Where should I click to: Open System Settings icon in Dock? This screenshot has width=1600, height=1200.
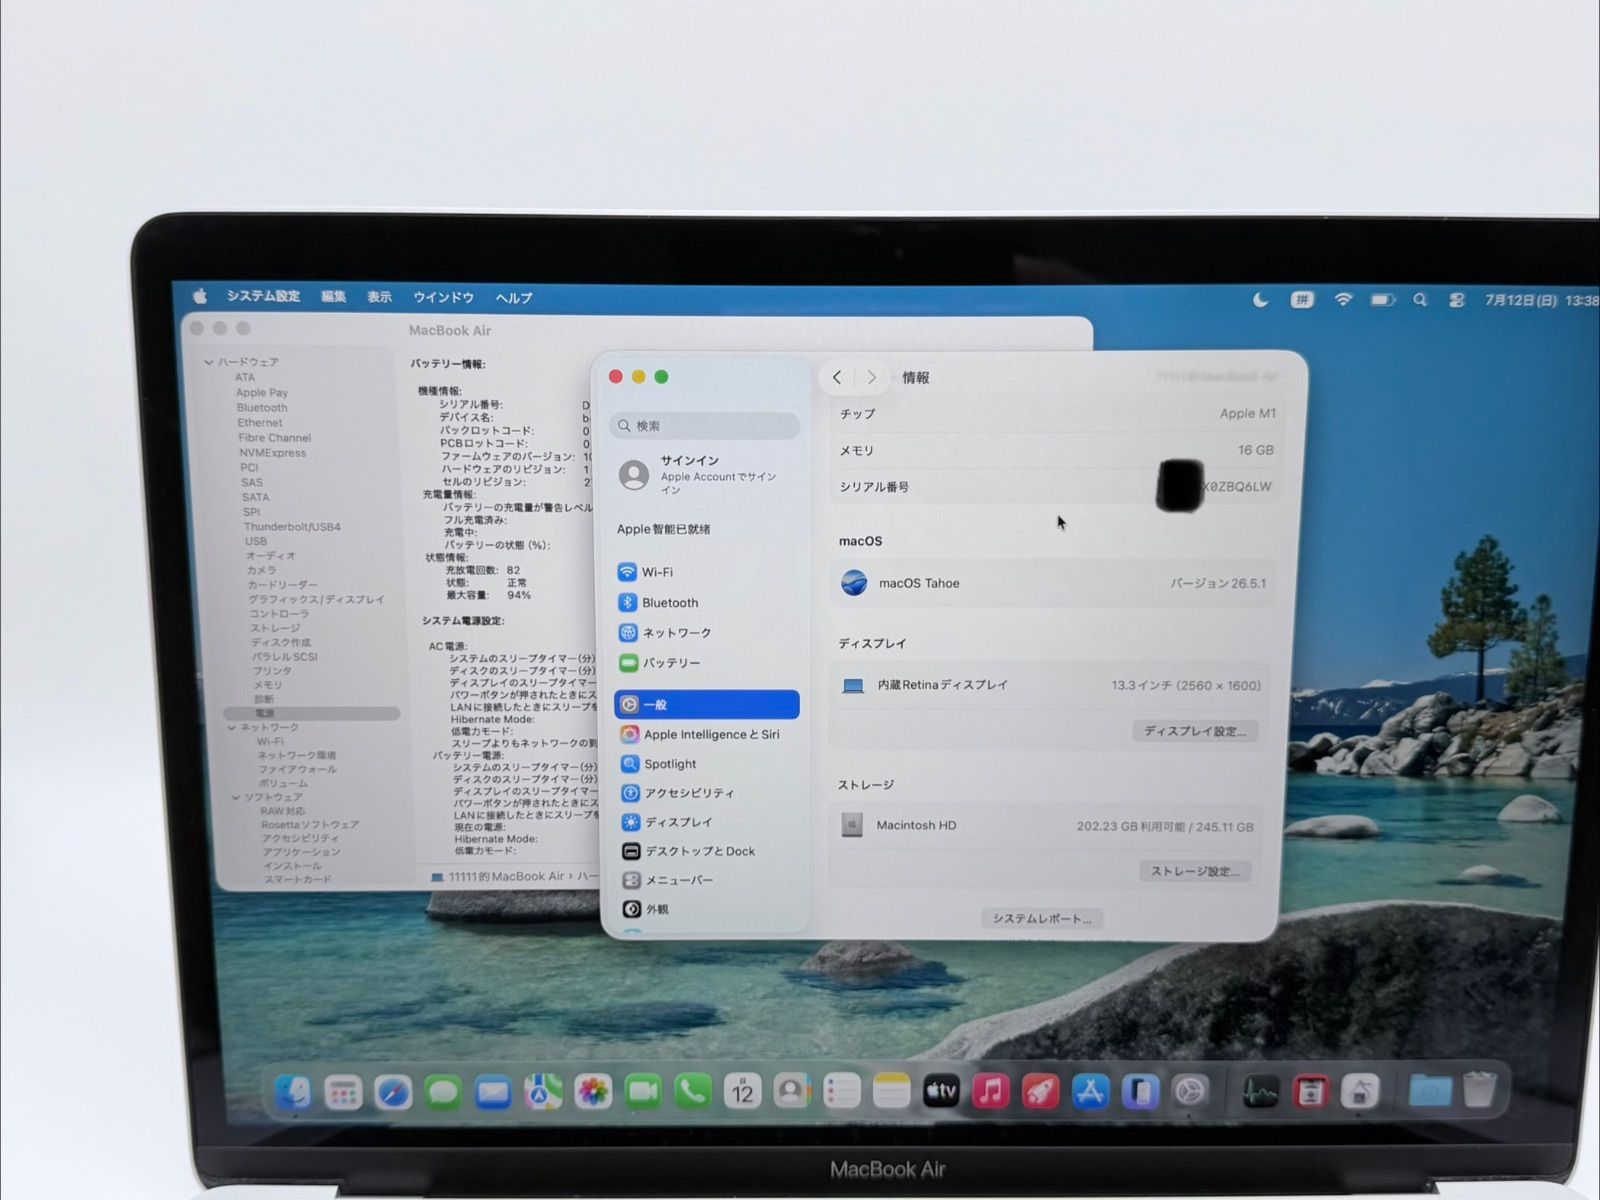tap(1190, 1092)
